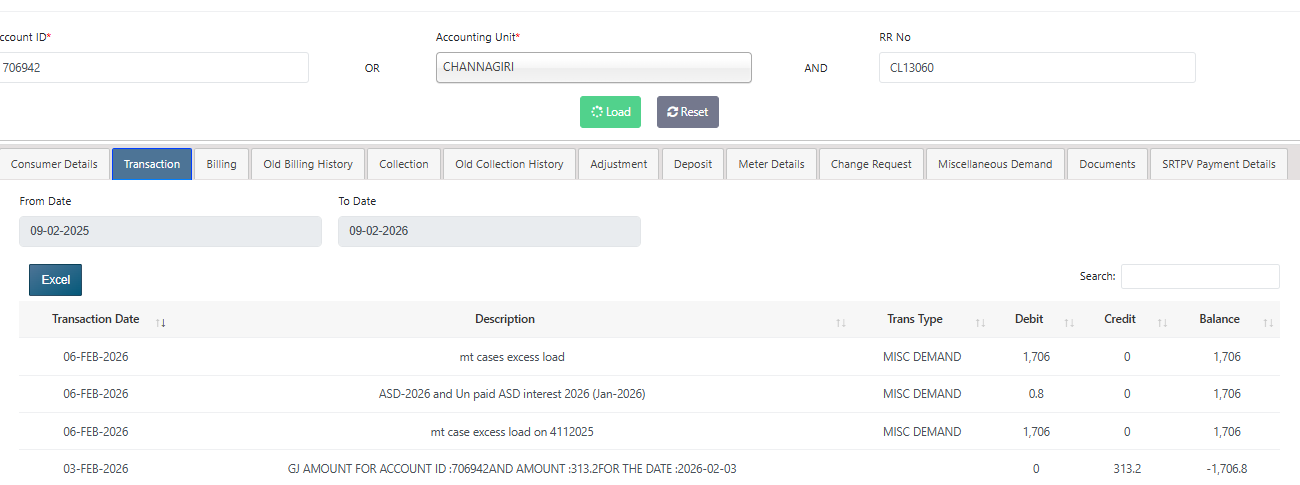The height and width of the screenshot is (485, 1300).
Task: Select the Meter Details tab
Action: pyautogui.click(x=771, y=164)
